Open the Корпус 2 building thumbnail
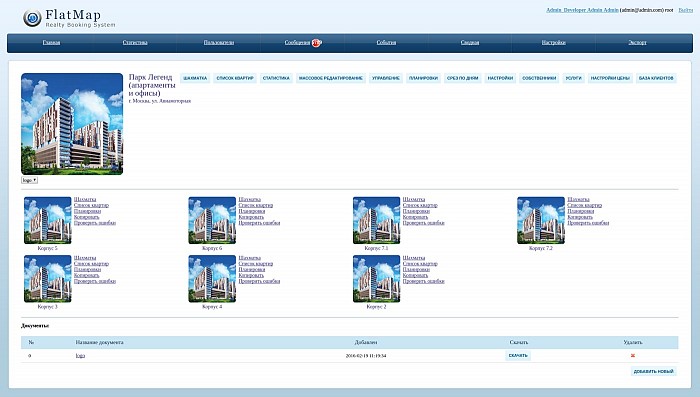 click(376, 279)
